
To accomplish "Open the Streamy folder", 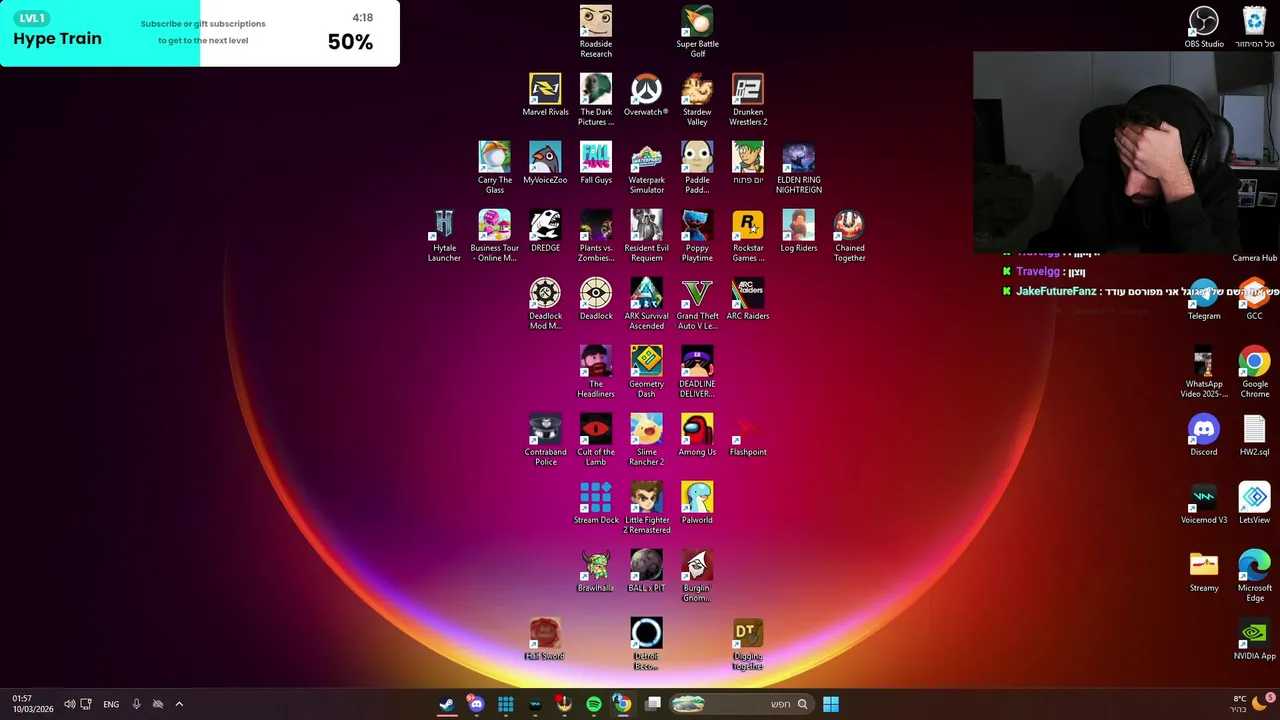I will click(x=1204, y=570).
